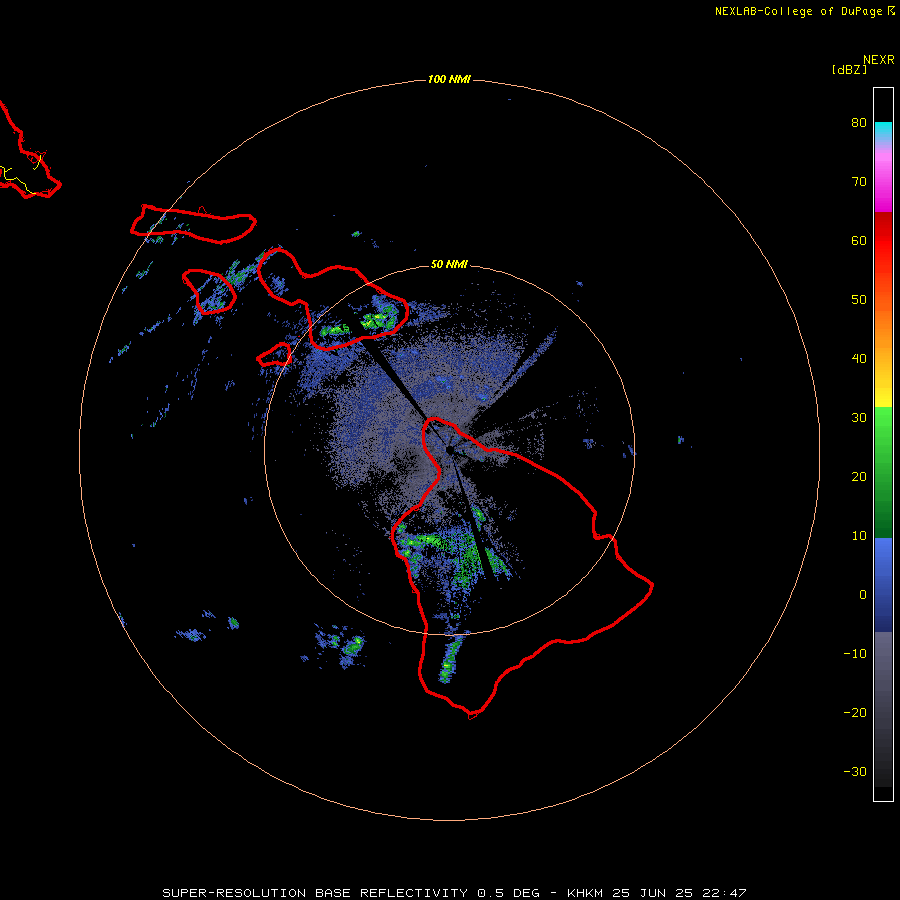Click the cyan segment of color bar
The width and height of the screenshot is (900, 900).
[883, 131]
